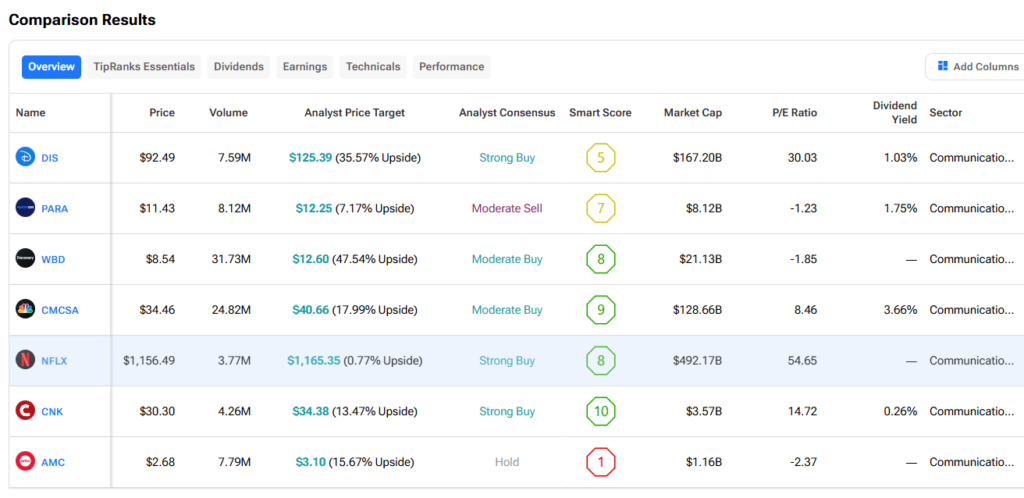
Task: Click DIS price target $125.39
Action: [311, 157]
